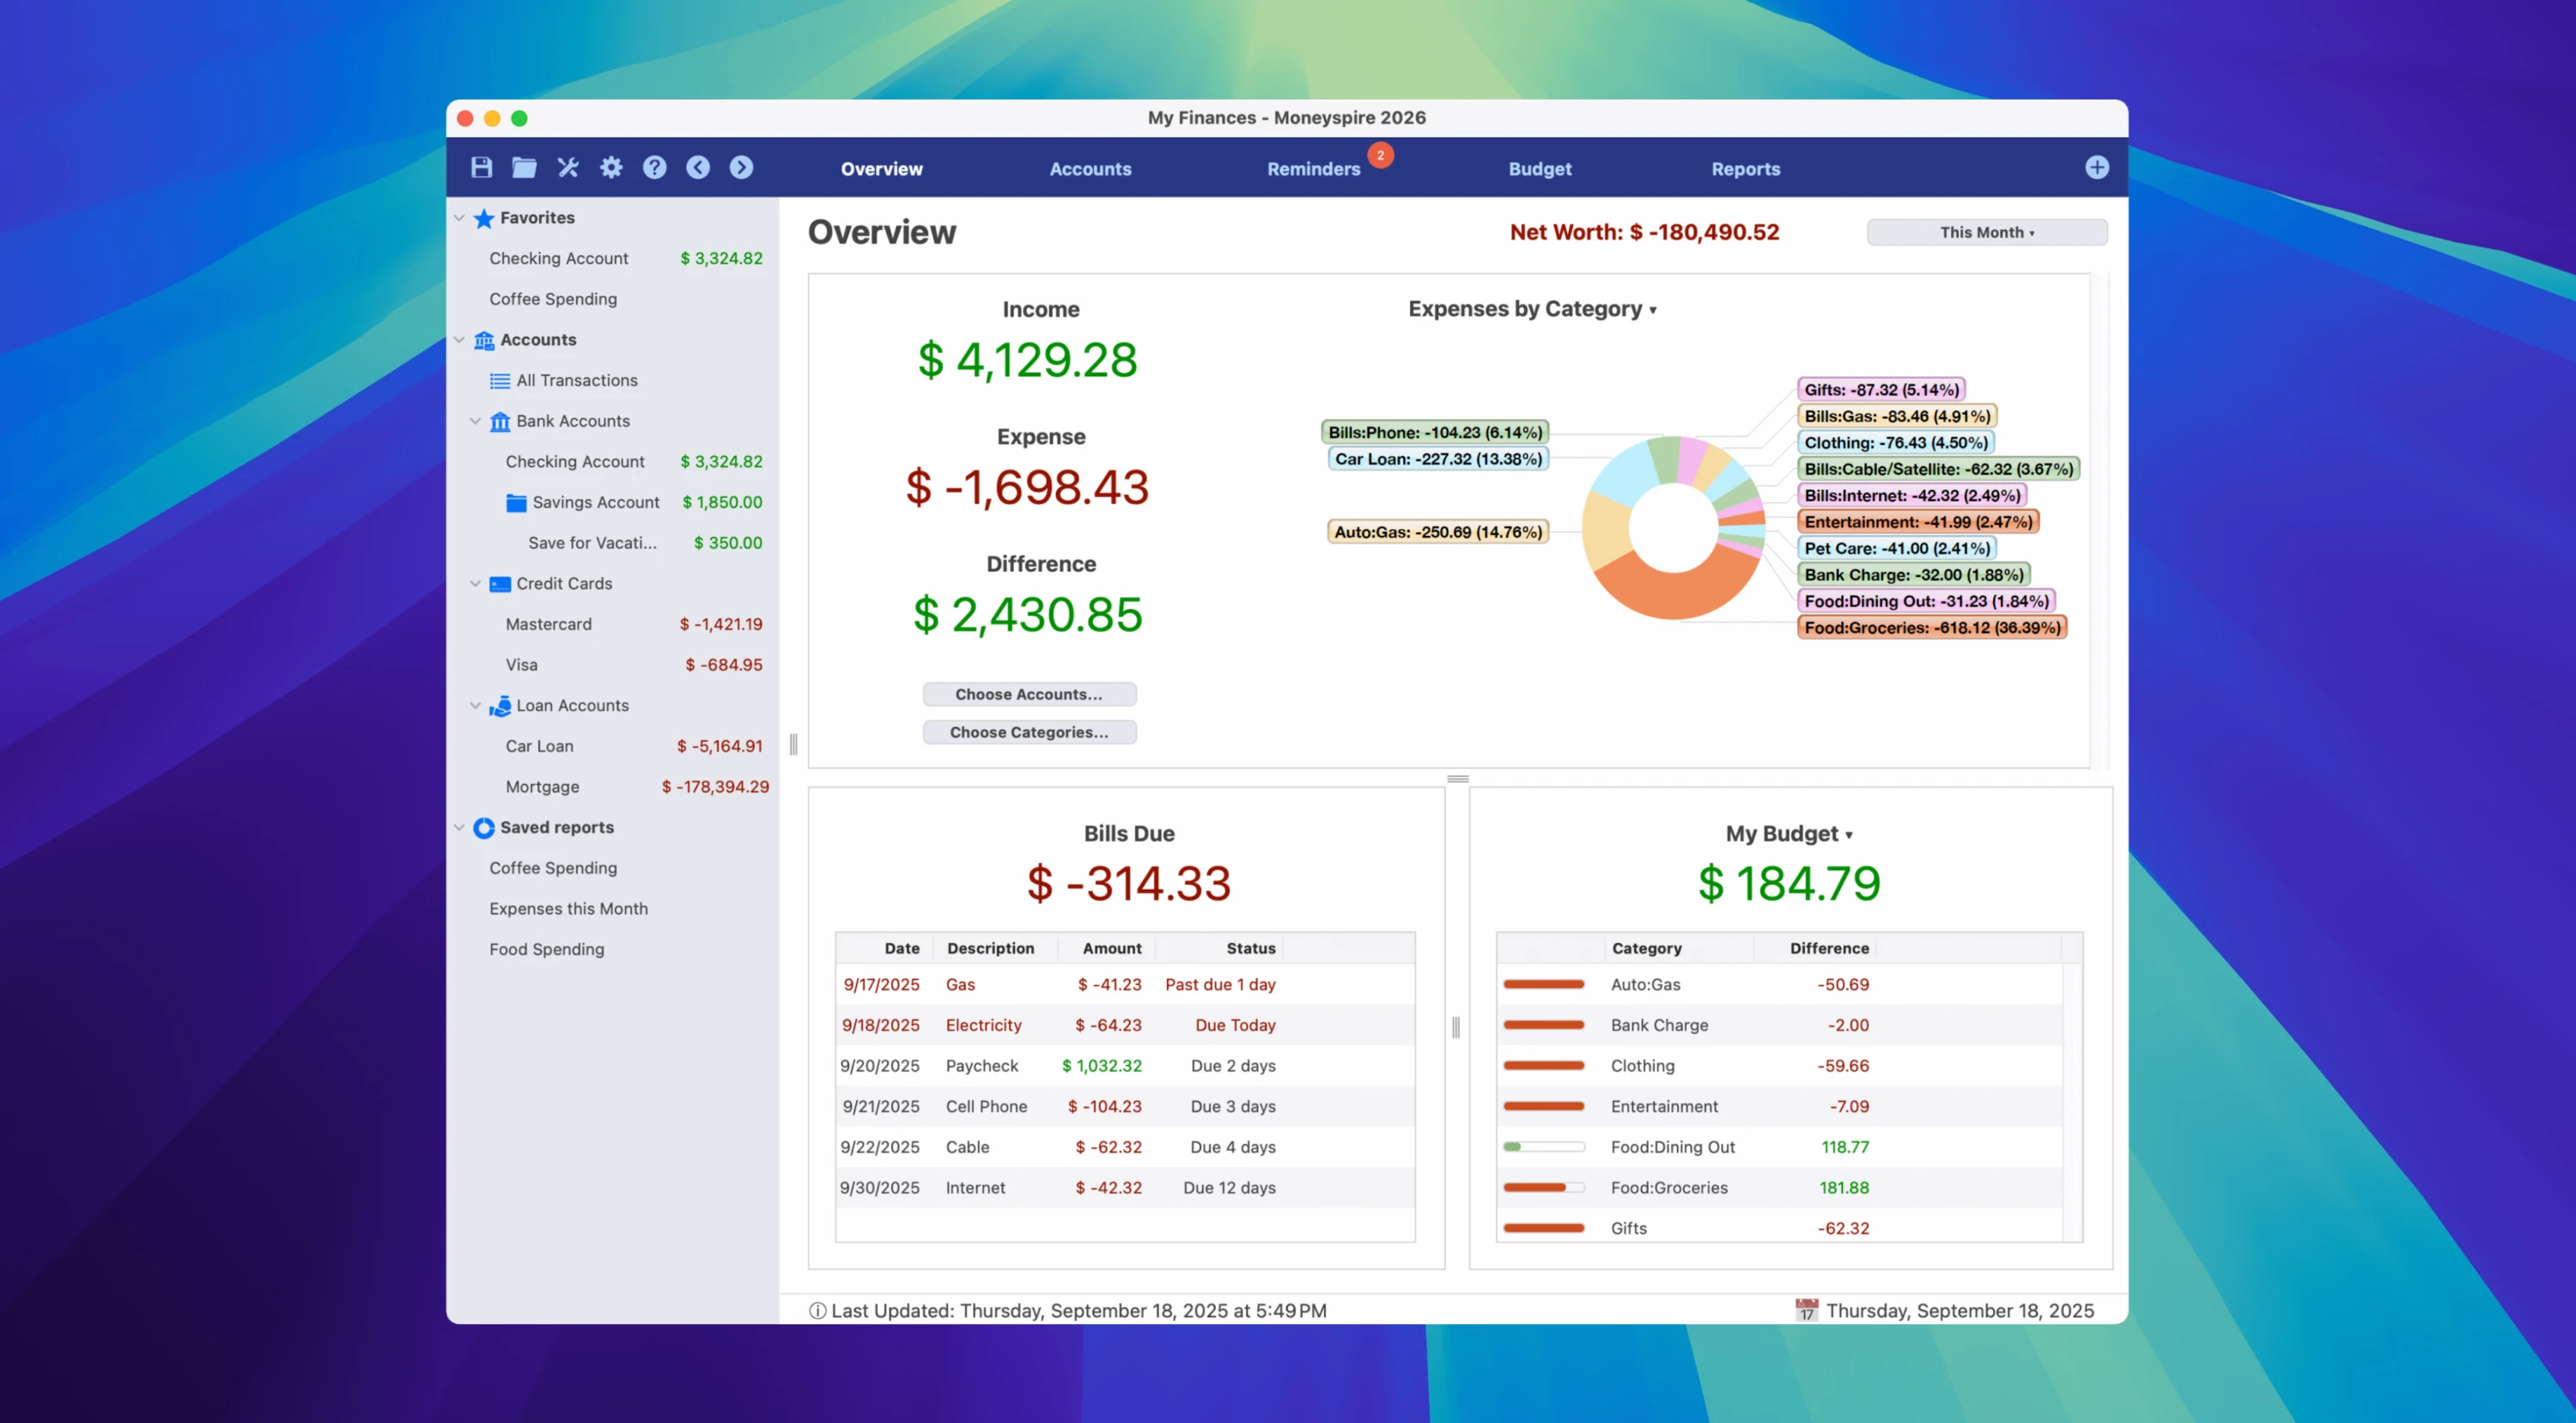Open a file using the folder icon
2576x1423 pixels.
[x=524, y=167]
